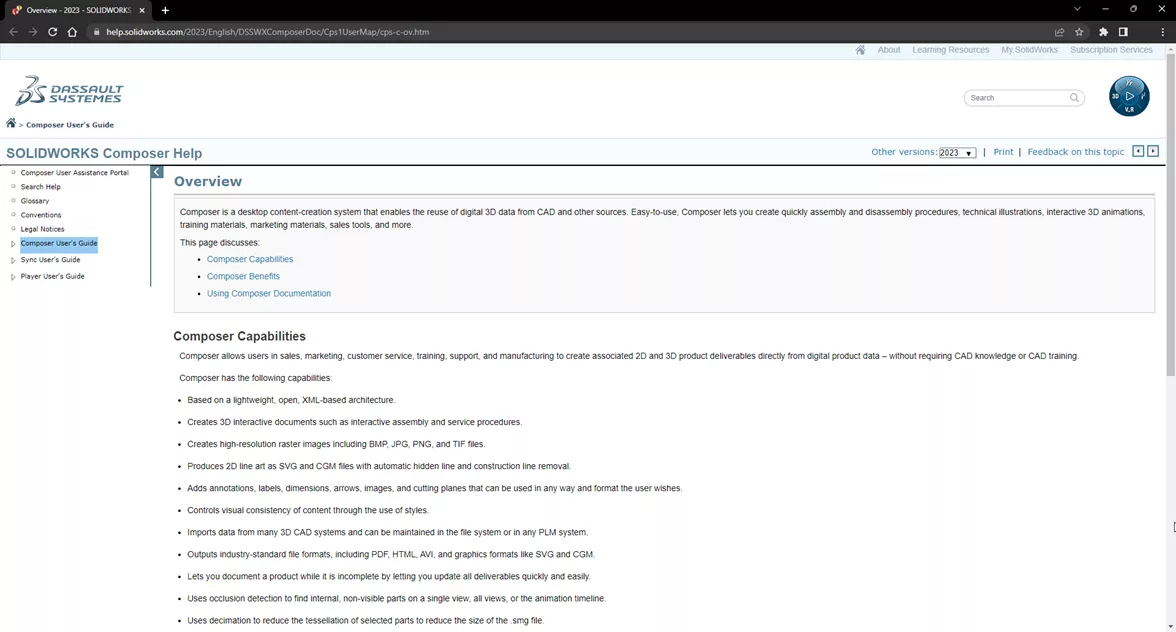Click Feedback on this topic
1176x632 pixels.
(x=1076, y=151)
